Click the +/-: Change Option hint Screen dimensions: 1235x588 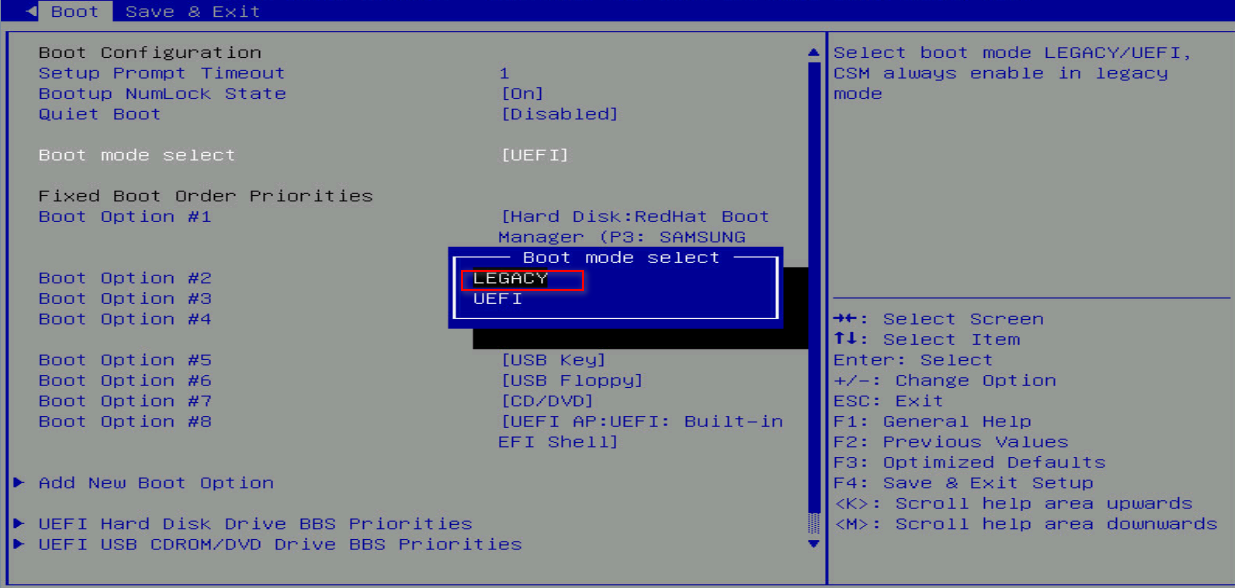pos(945,381)
